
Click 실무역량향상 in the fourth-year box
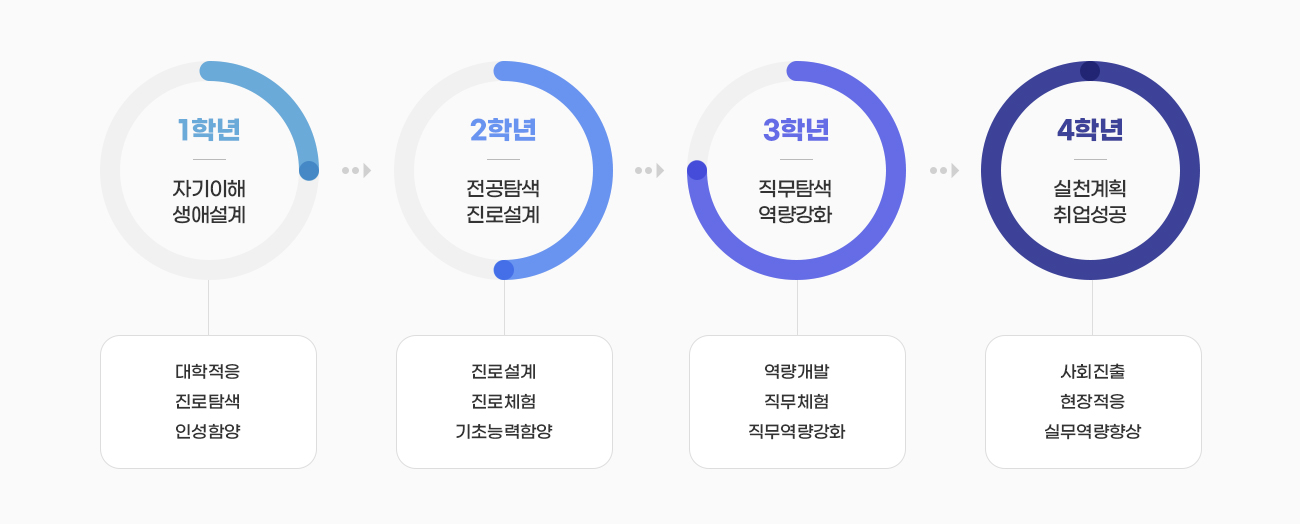click(1093, 432)
